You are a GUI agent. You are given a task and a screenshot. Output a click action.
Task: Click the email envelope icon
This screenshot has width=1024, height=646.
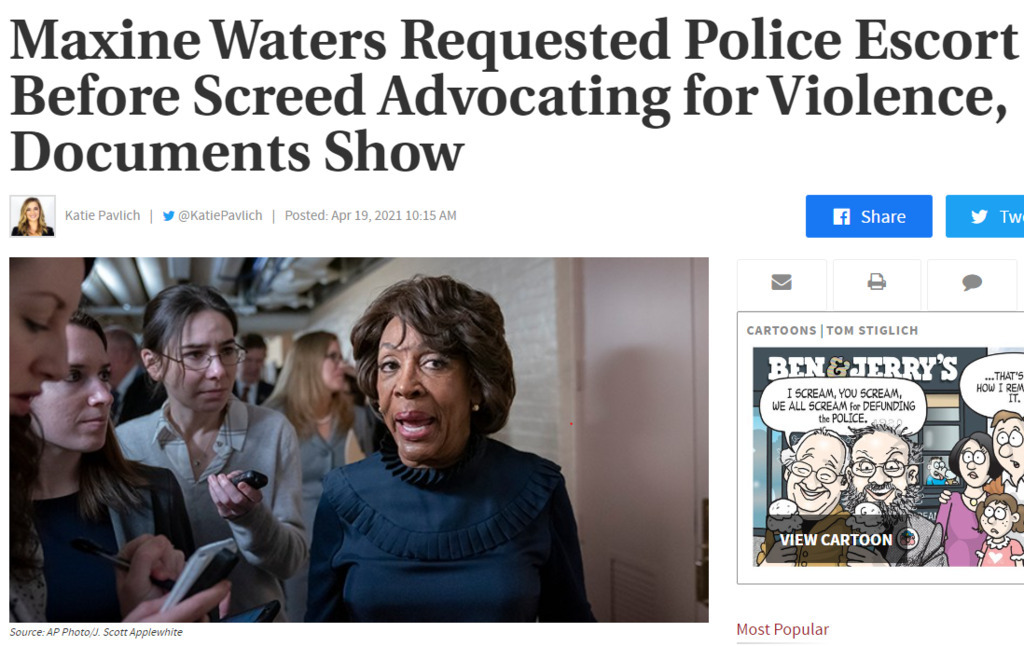(x=781, y=282)
